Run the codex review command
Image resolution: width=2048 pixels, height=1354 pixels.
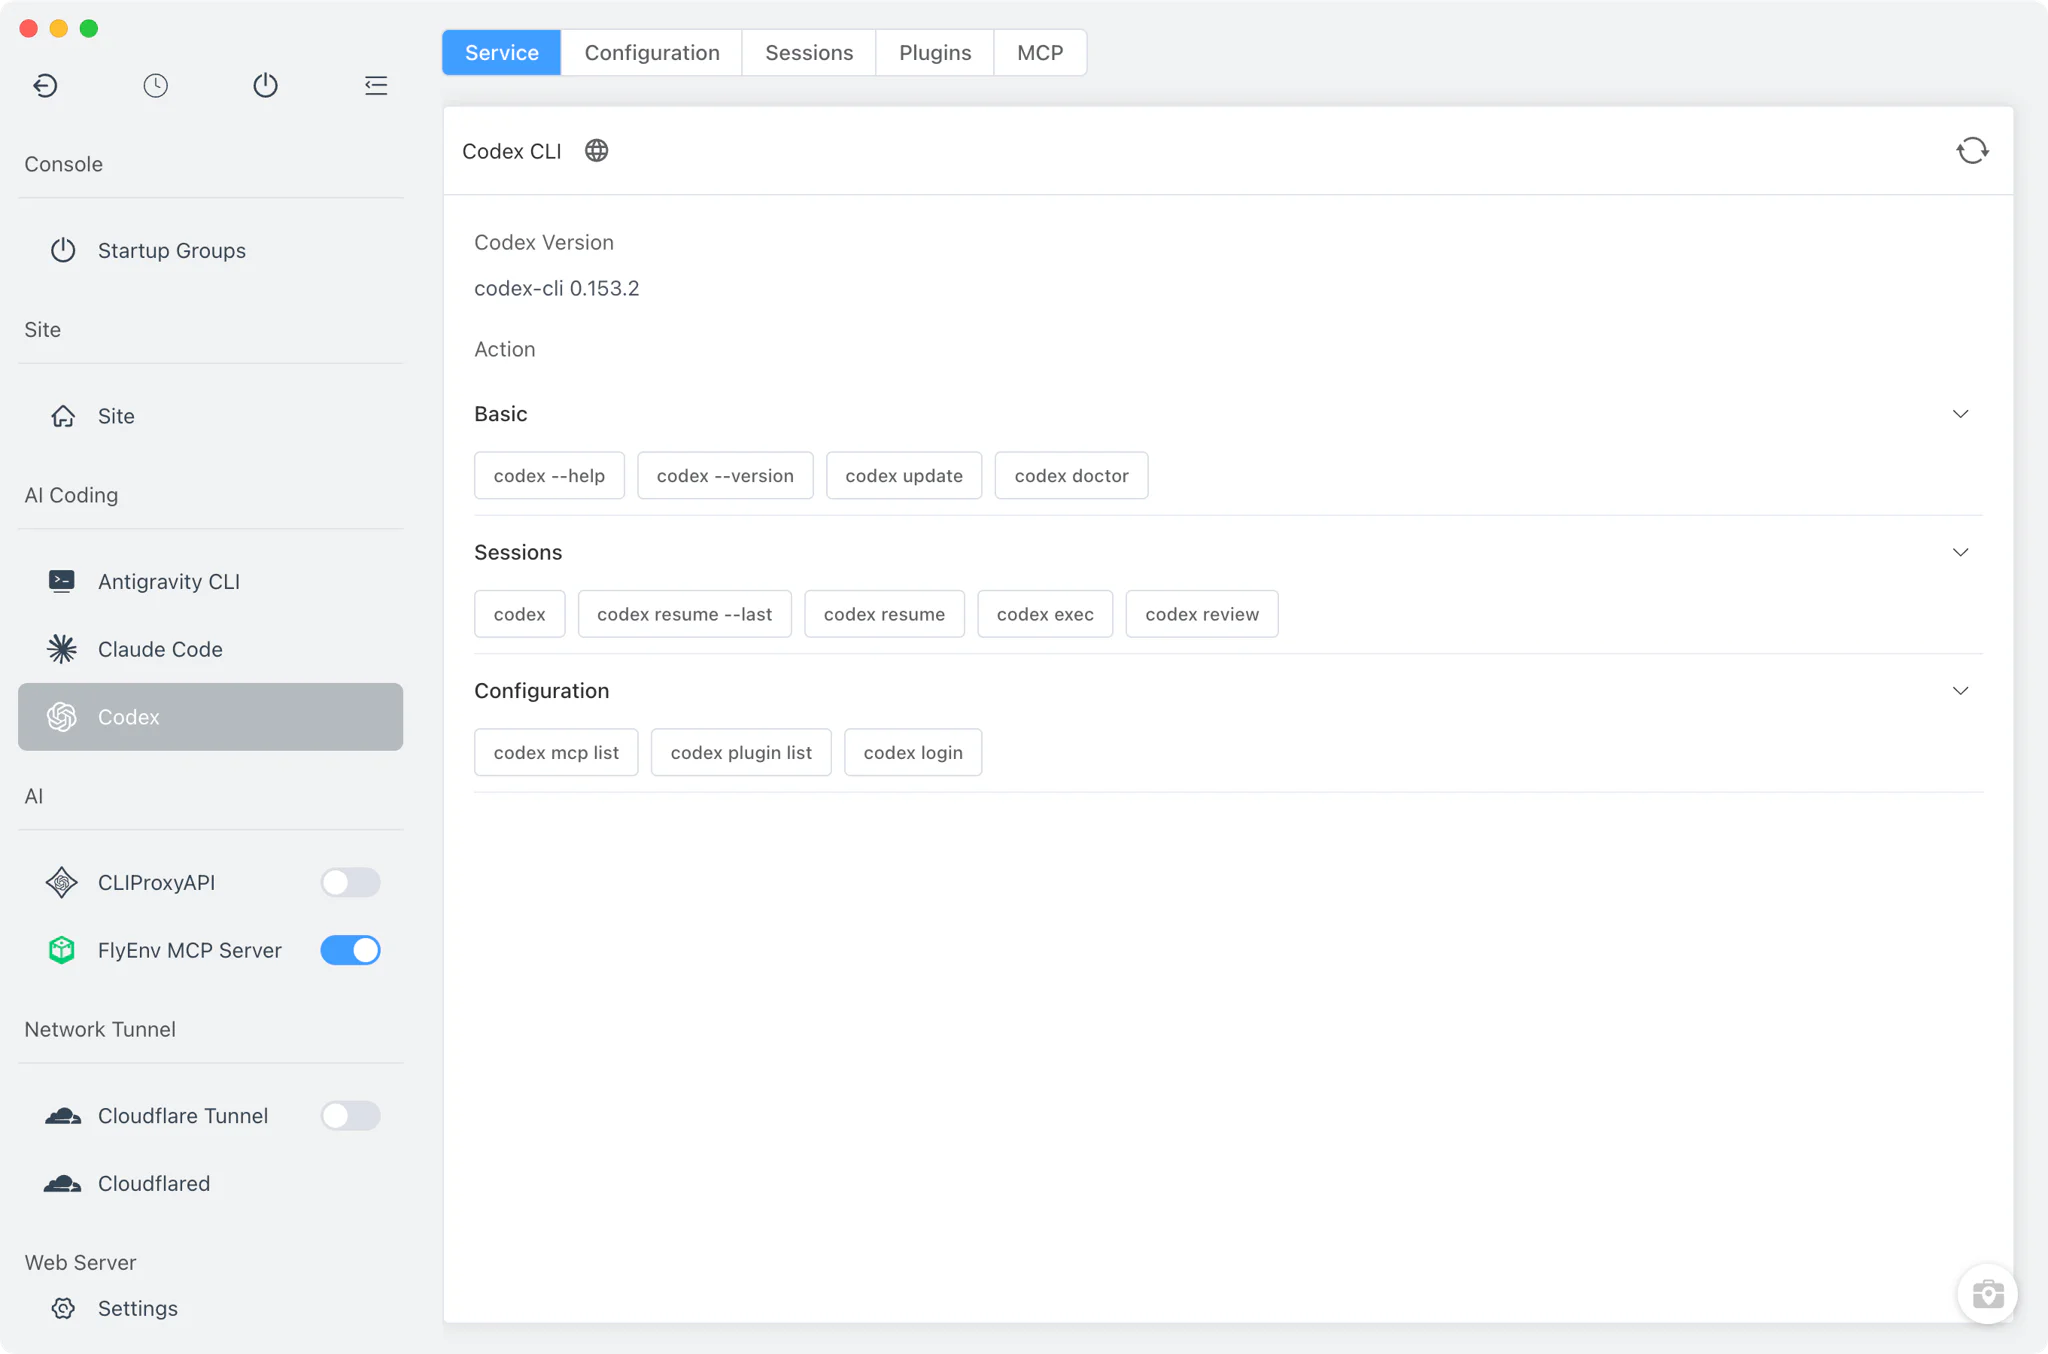tap(1202, 614)
